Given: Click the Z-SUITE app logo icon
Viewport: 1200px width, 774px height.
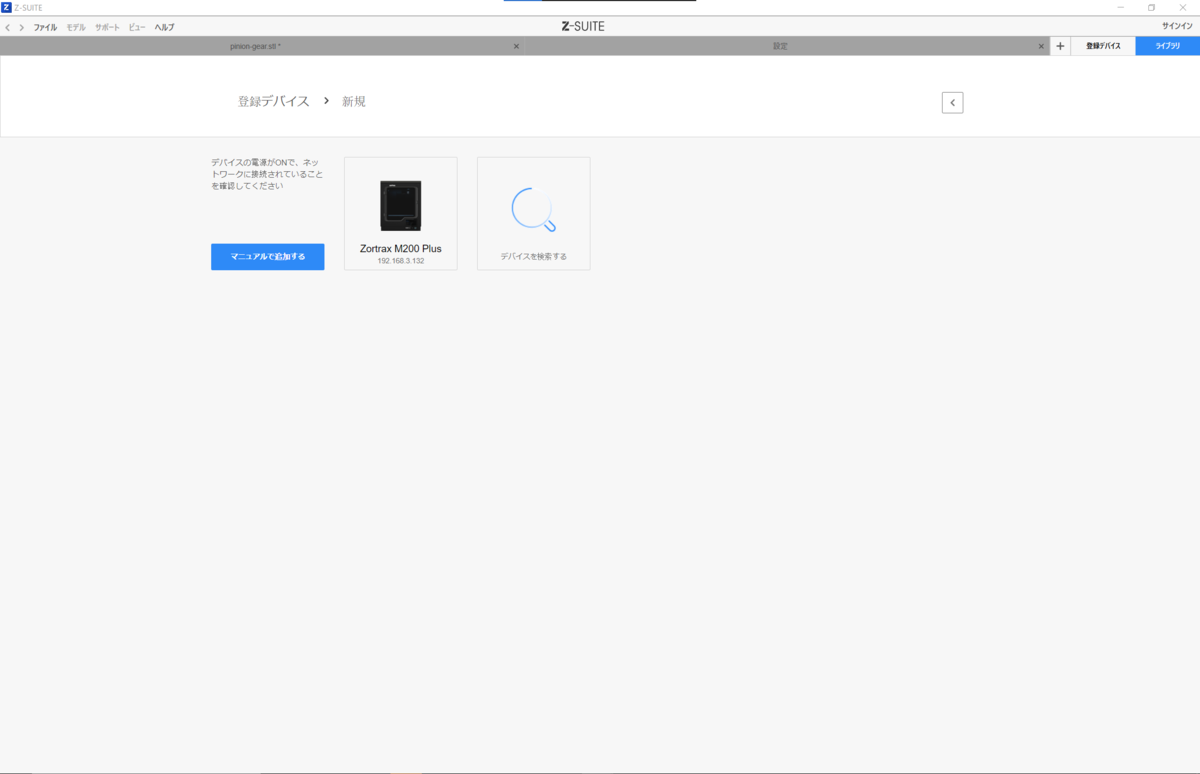Looking at the screenshot, I should pyautogui.click(x=6, y=7).
